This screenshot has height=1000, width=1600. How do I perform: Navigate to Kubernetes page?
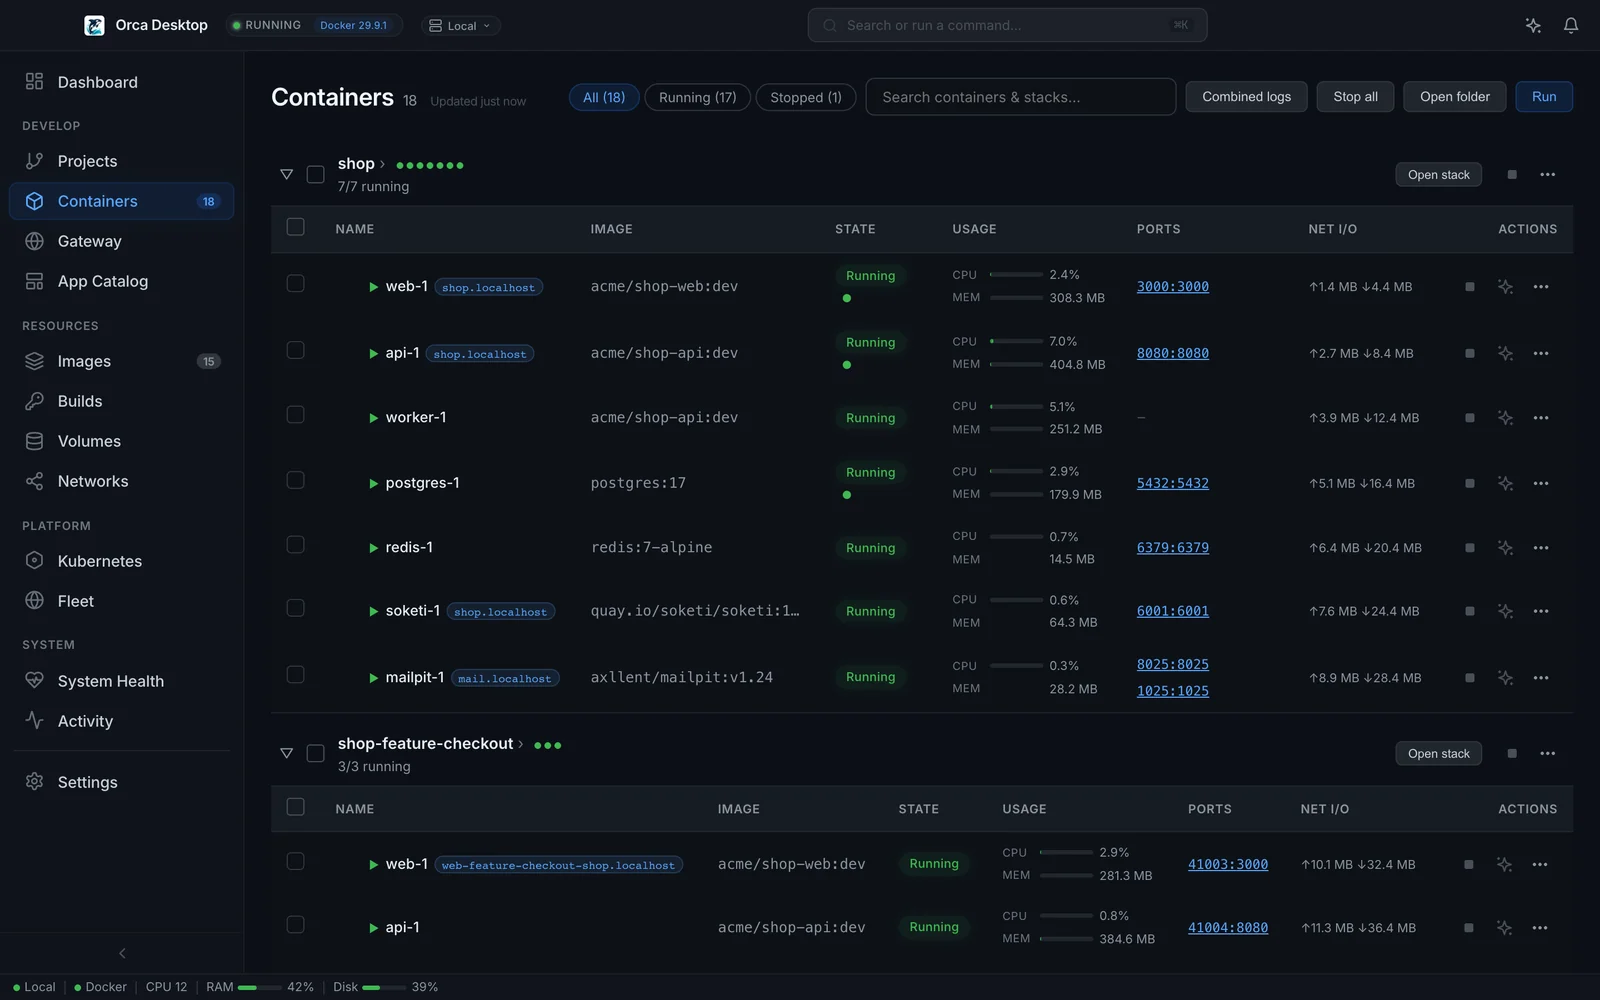coord(121,561)
